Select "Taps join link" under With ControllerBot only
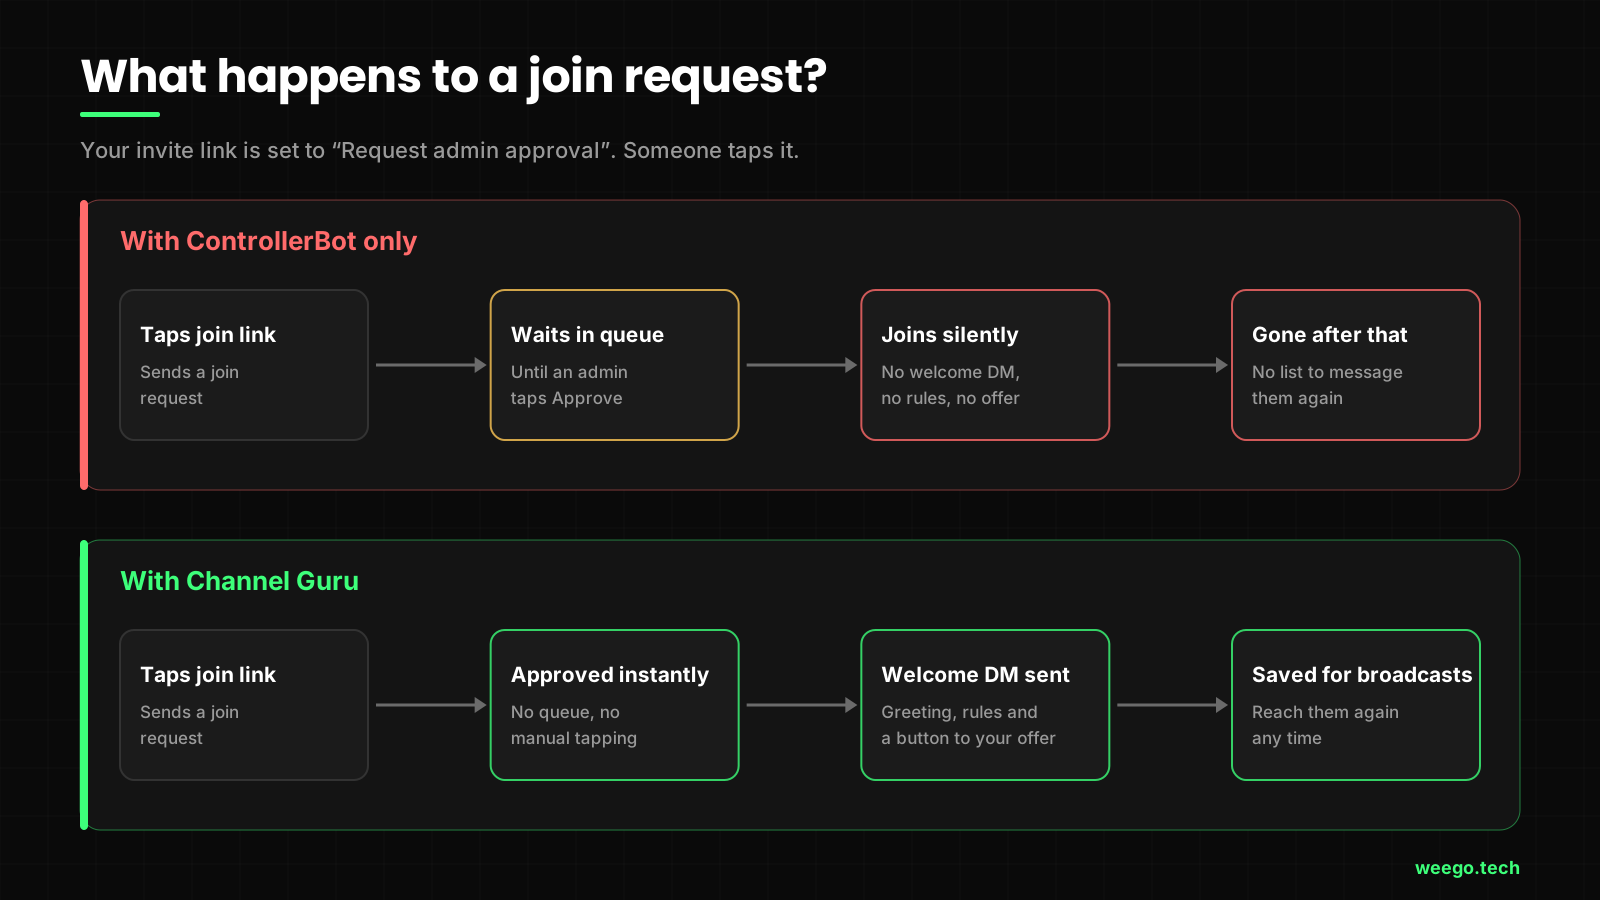 point(208,335)
